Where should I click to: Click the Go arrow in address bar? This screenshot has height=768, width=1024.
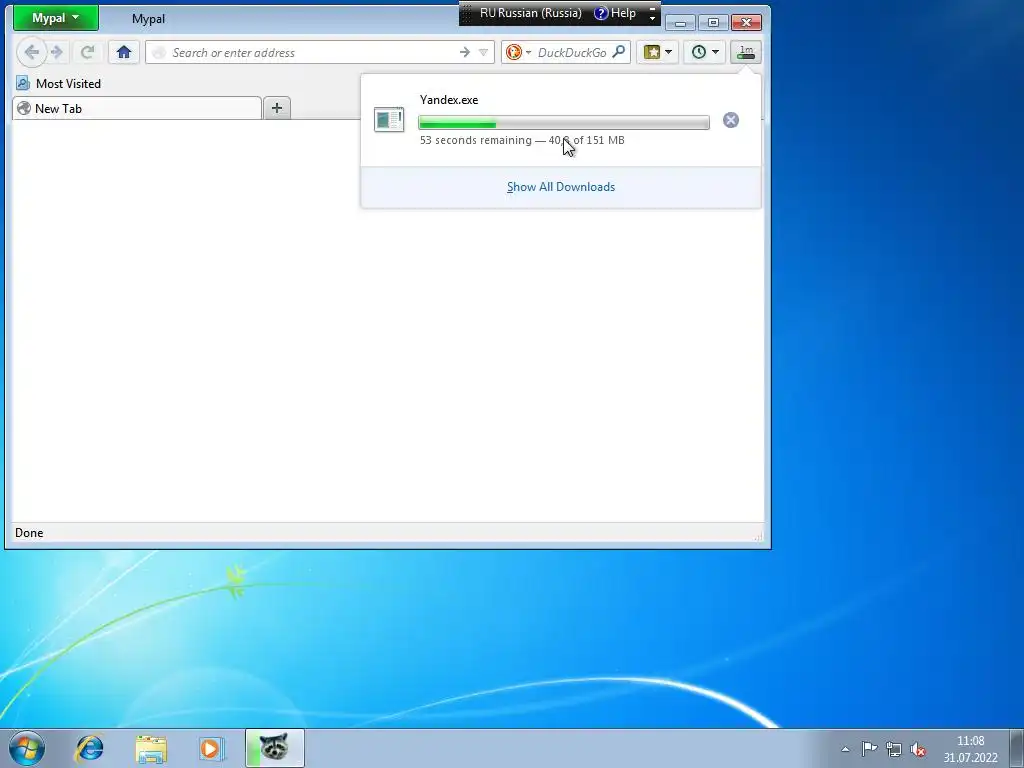point(464,52)
